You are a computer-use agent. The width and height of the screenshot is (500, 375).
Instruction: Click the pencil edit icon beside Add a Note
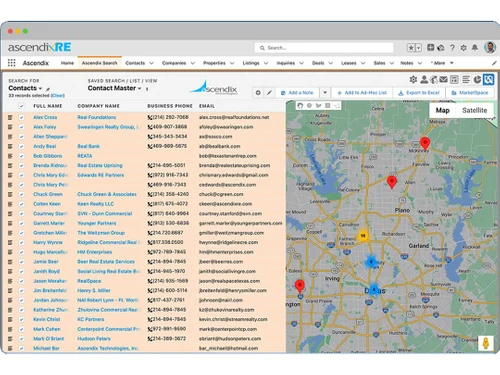pos(269,93)
